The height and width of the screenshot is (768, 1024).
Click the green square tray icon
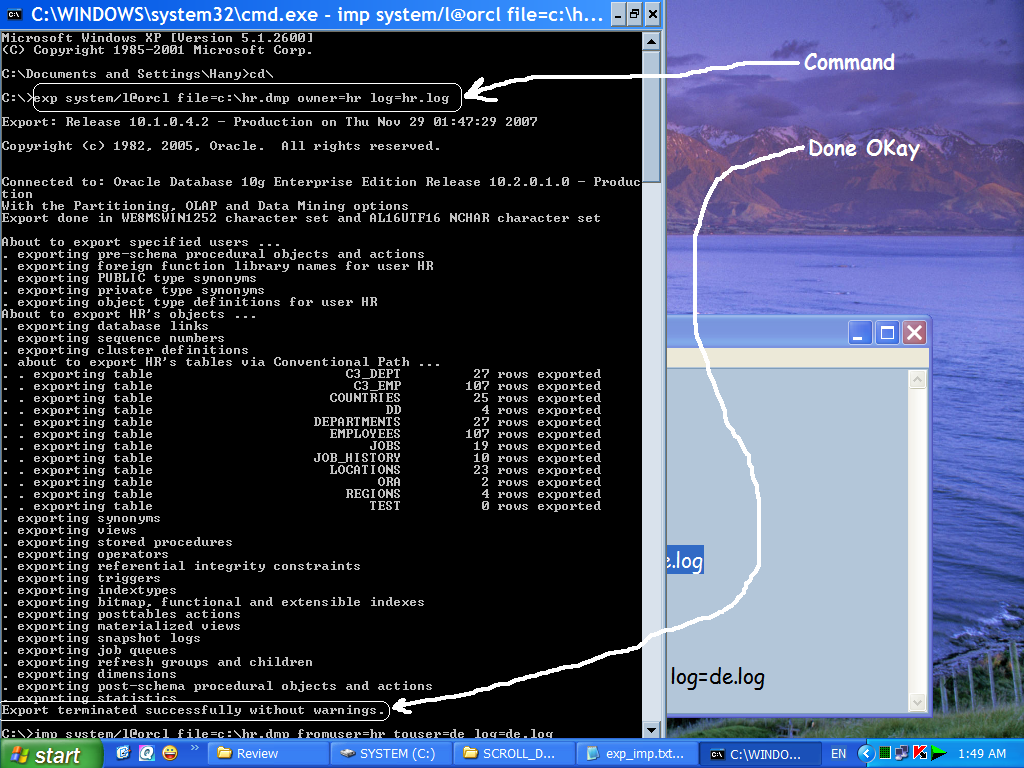point(885,753)
